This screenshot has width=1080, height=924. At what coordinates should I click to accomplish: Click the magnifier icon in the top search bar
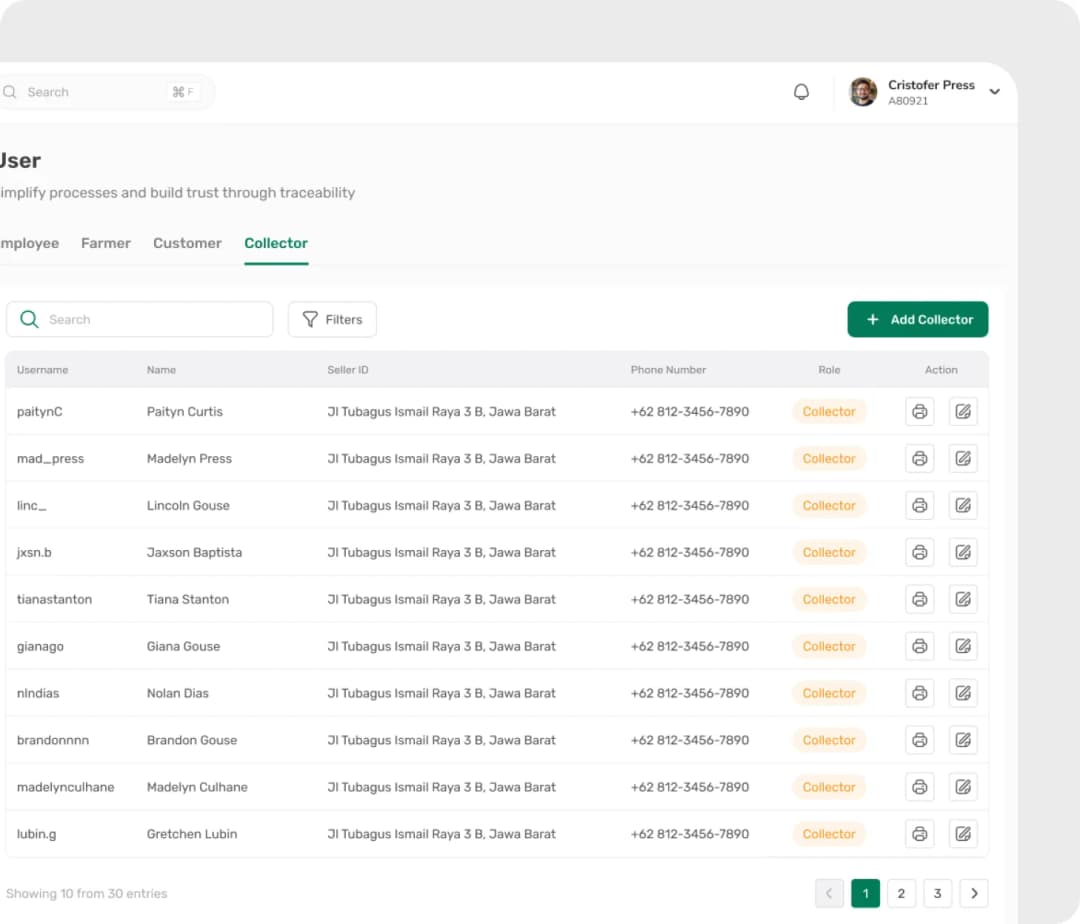[x=10, y=92]
